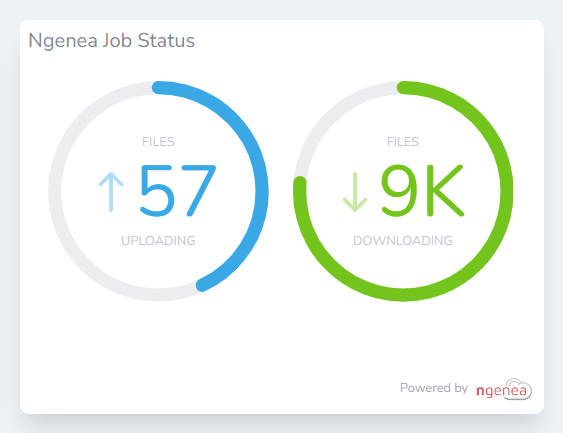This screenshot has height=433, width=563.
Task: Click the UPLOADING label
Action: tap(158, 241)
